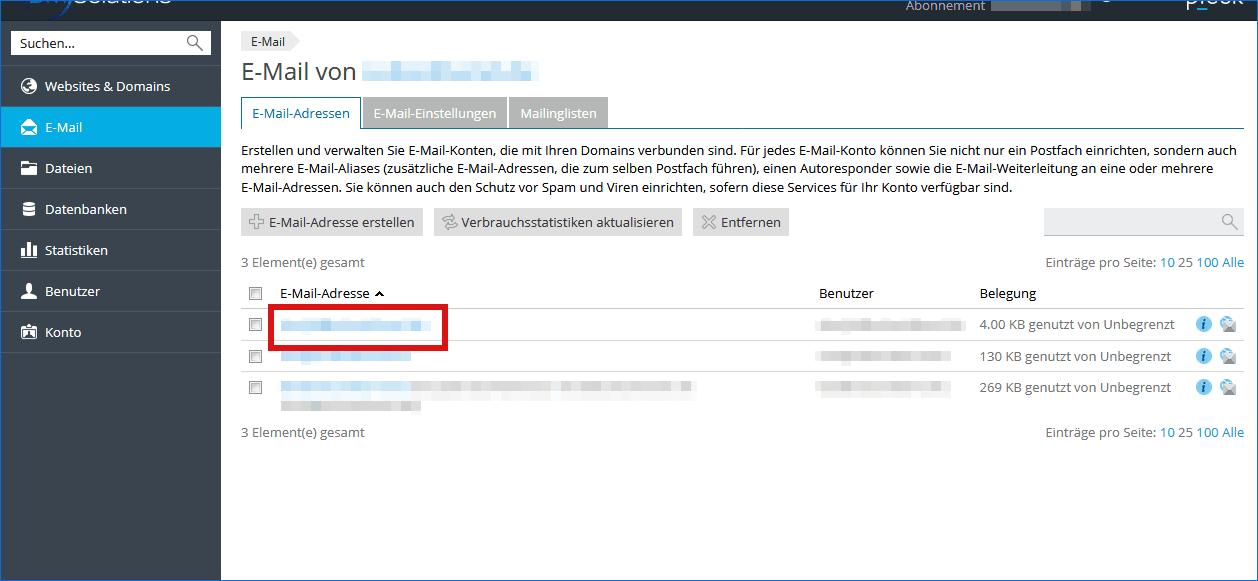Open webmail icon in 130 KB row
Screen dimensions: 1258x581
click(1228, 356)
